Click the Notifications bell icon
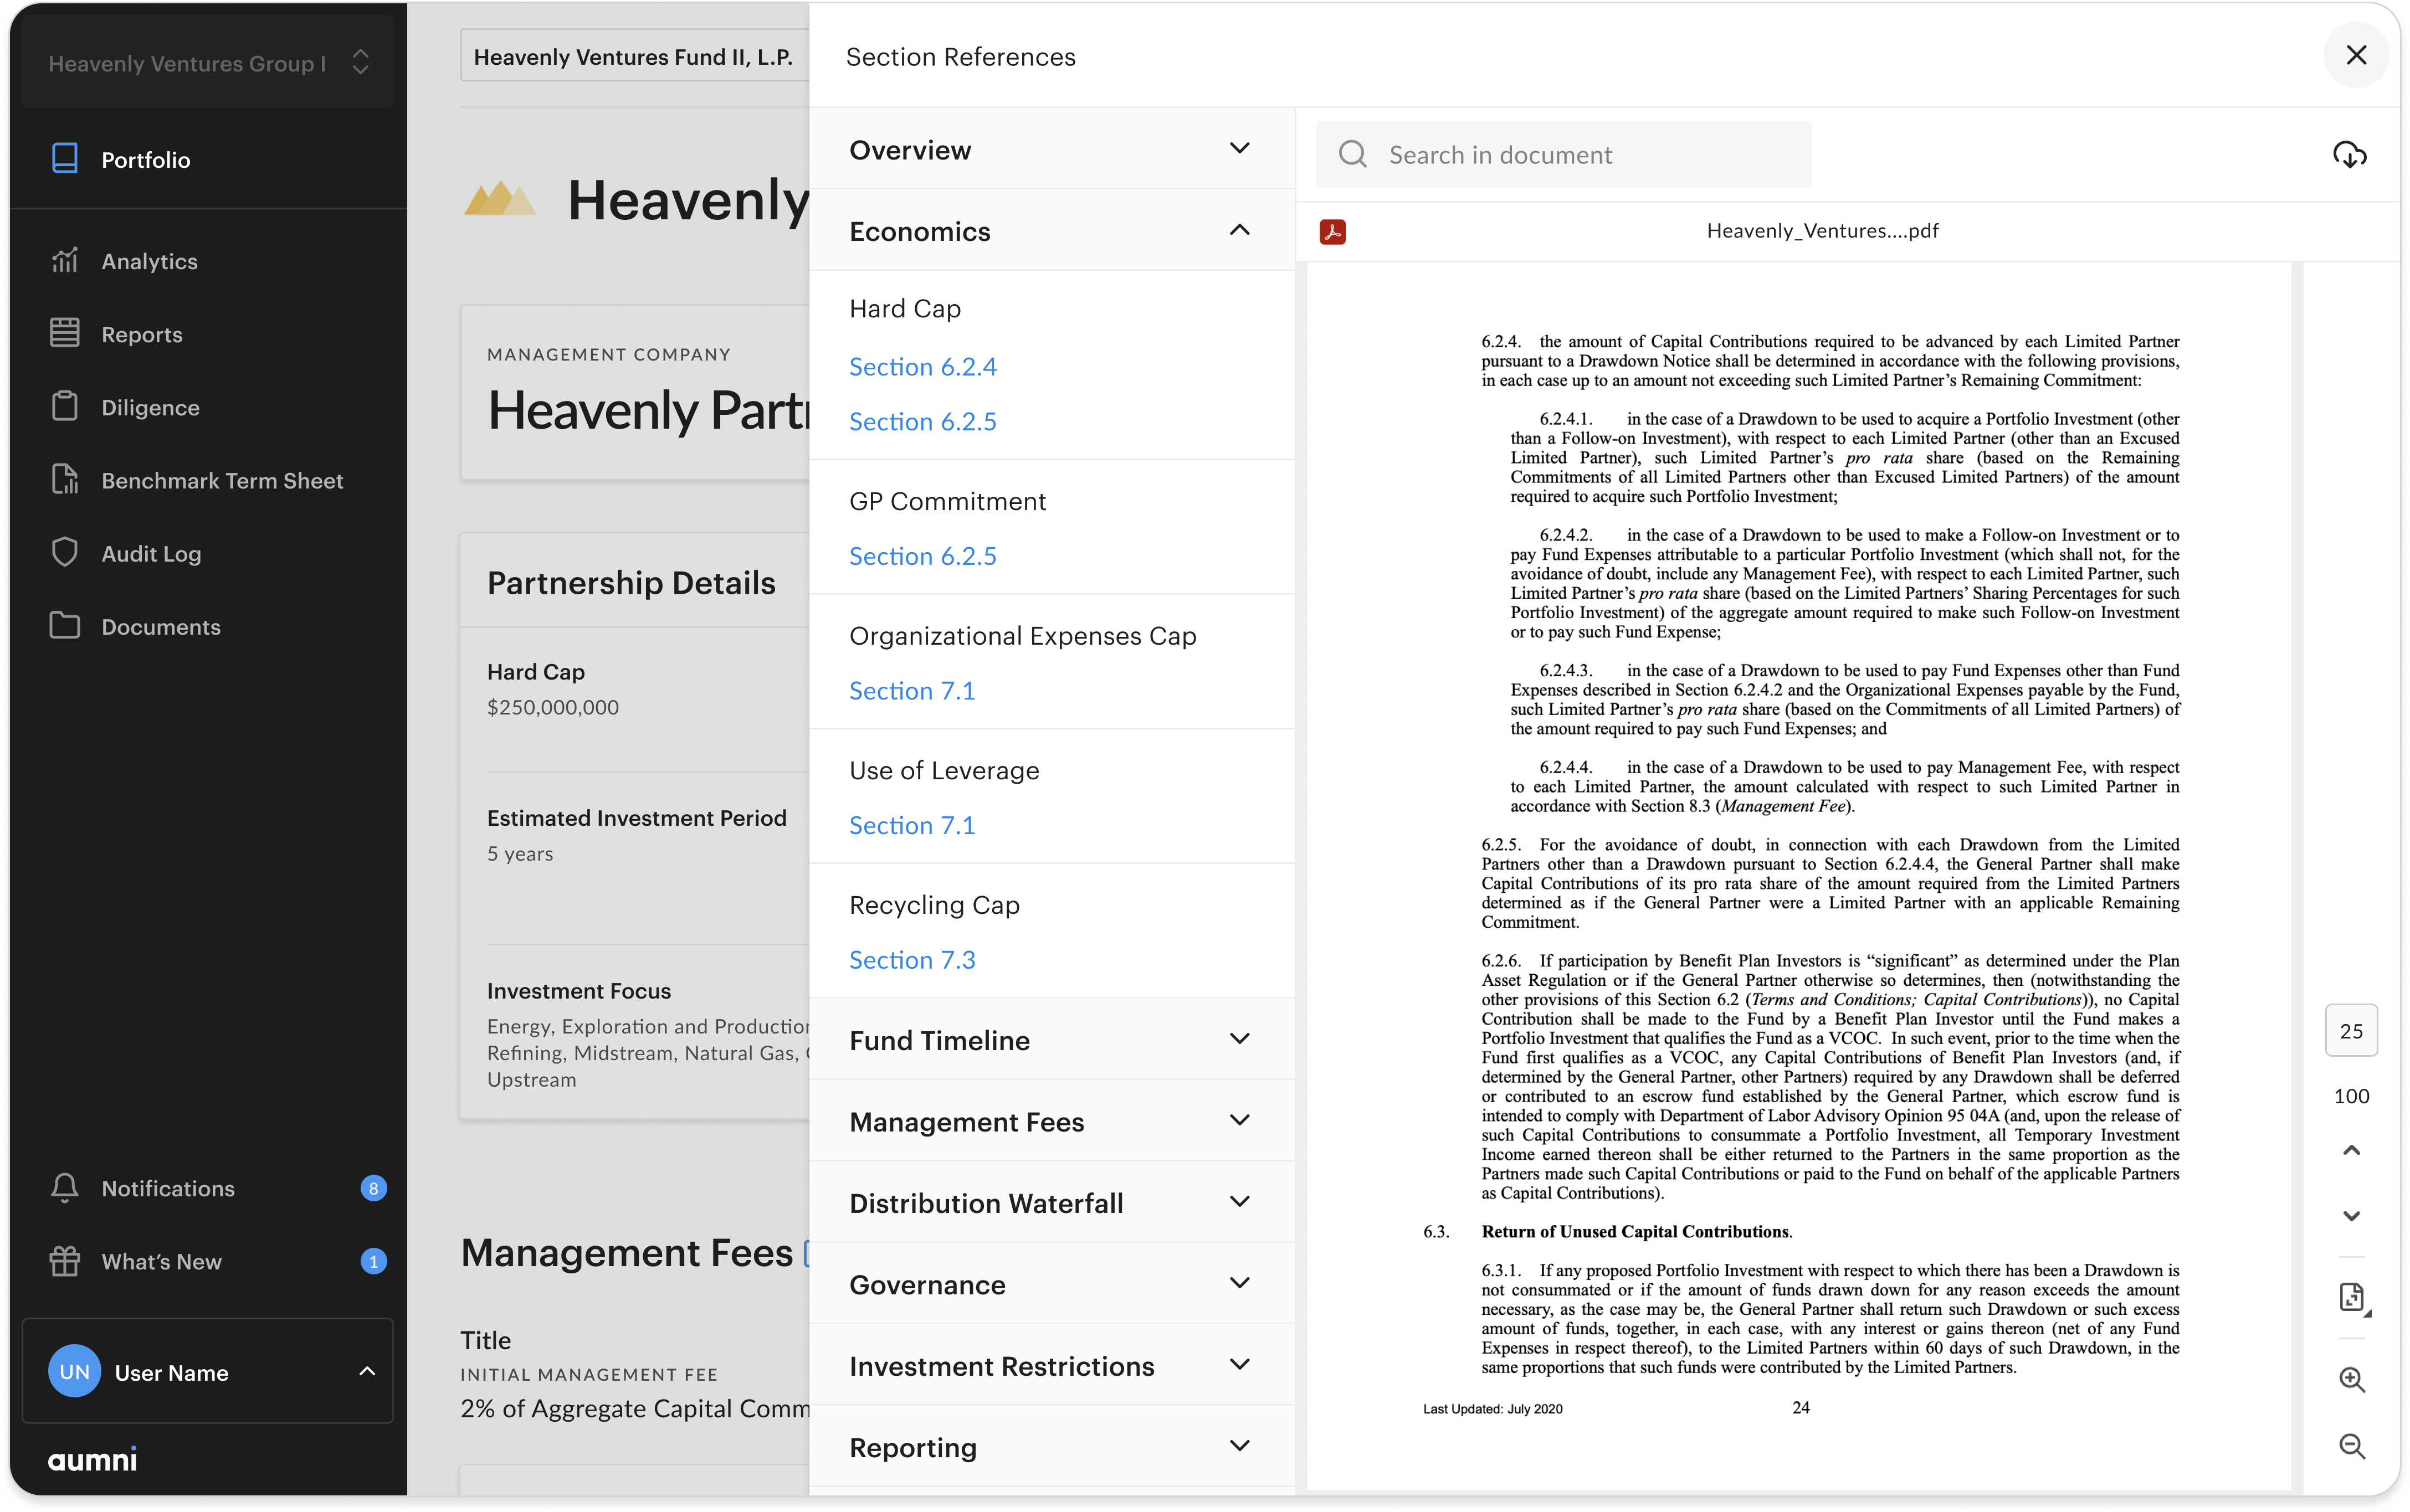Viewport: 2410px width, 1512px height. click(x=65, y=1188)
